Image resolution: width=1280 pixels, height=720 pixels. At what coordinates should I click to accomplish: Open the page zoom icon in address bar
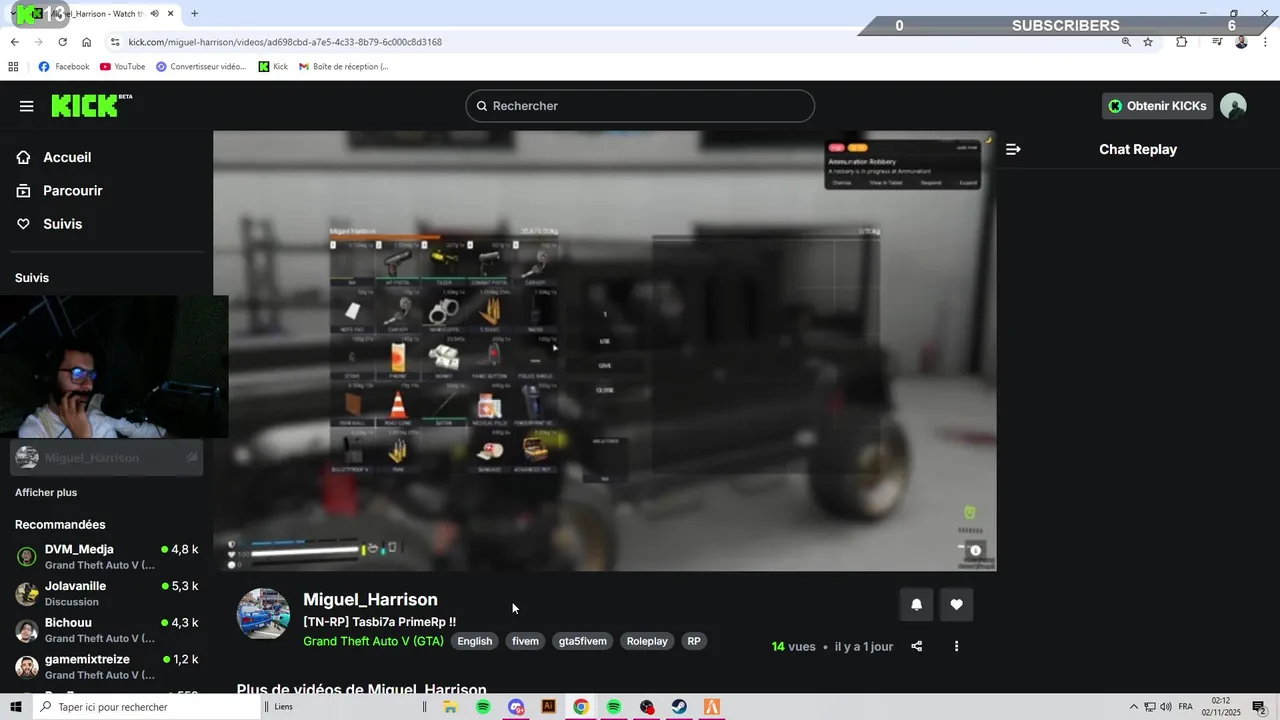pyautogui.click(x=1126, y=42)
